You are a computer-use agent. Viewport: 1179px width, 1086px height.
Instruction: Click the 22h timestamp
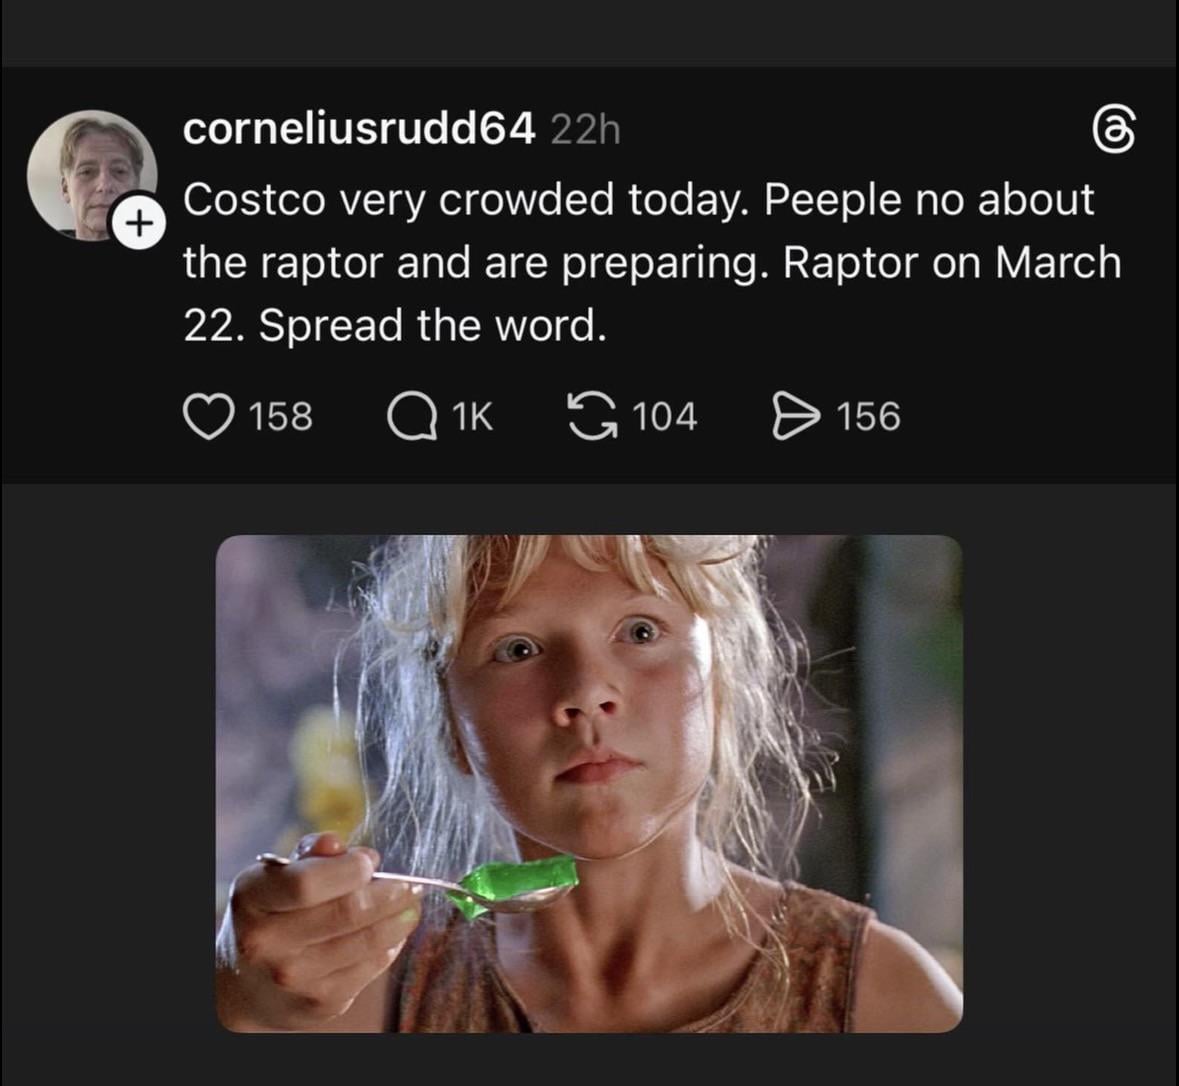(x=585, y=130)
